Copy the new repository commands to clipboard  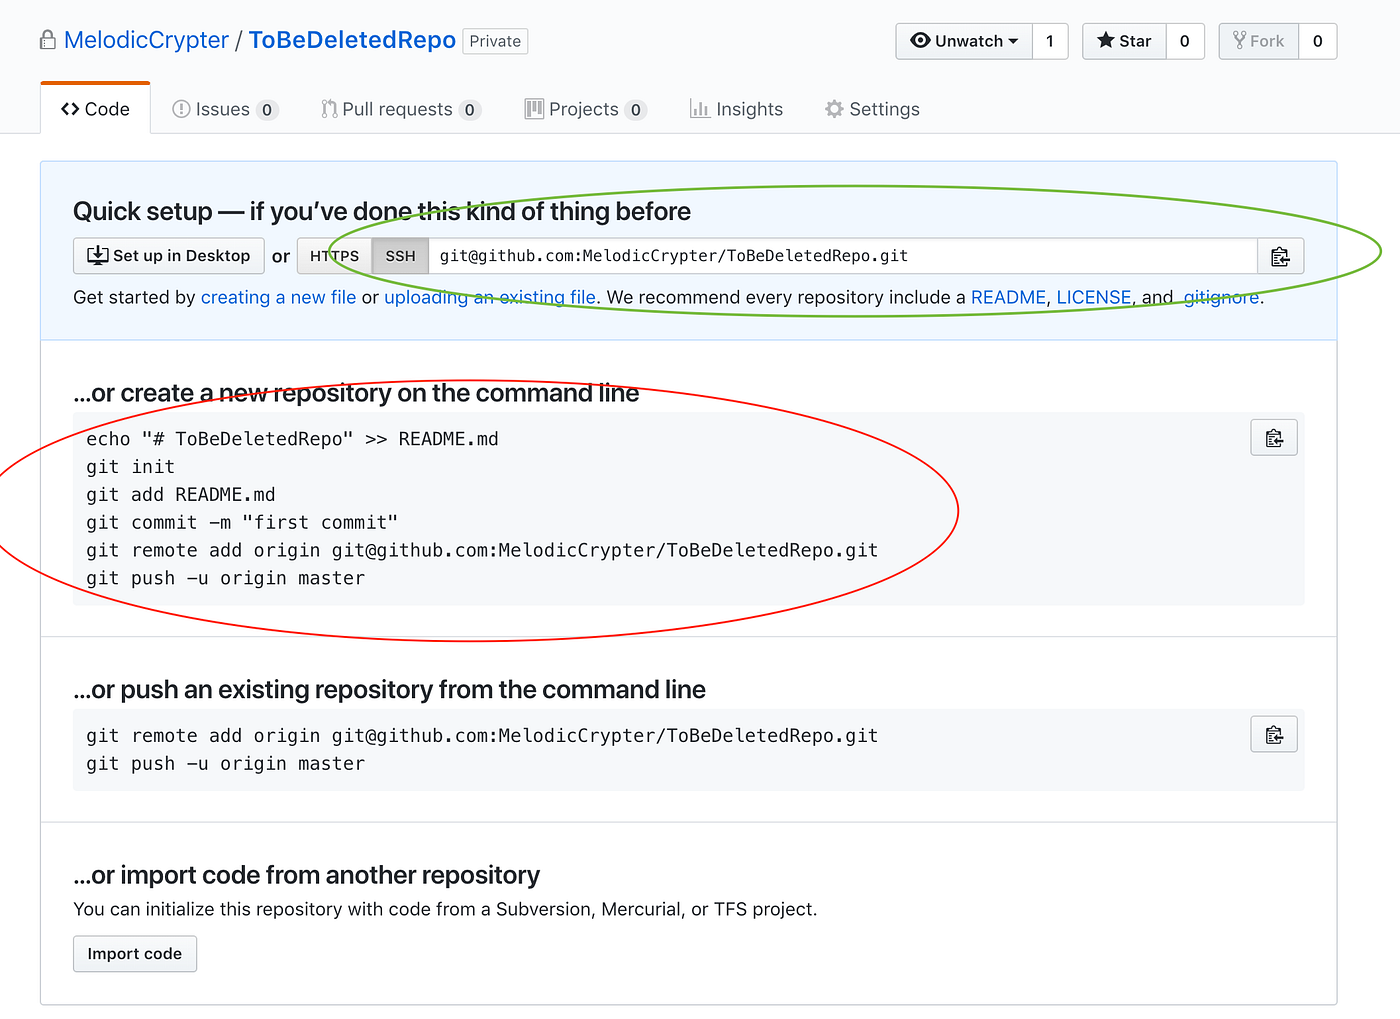1273,438
